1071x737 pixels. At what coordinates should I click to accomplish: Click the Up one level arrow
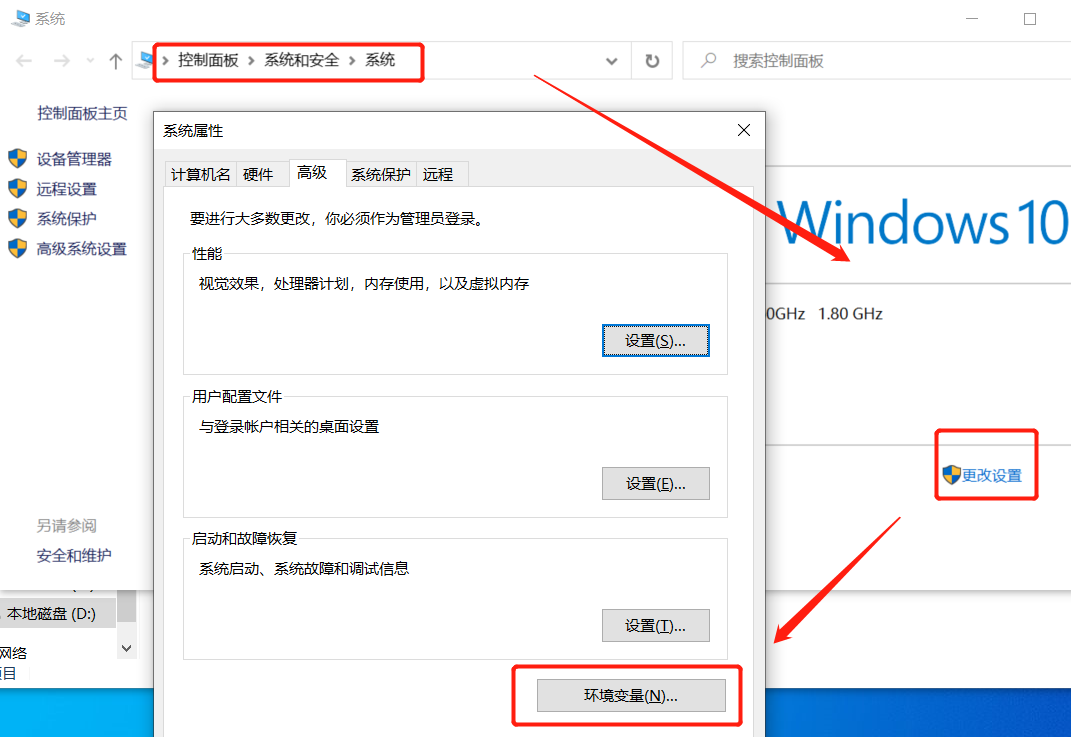point(115,61)
